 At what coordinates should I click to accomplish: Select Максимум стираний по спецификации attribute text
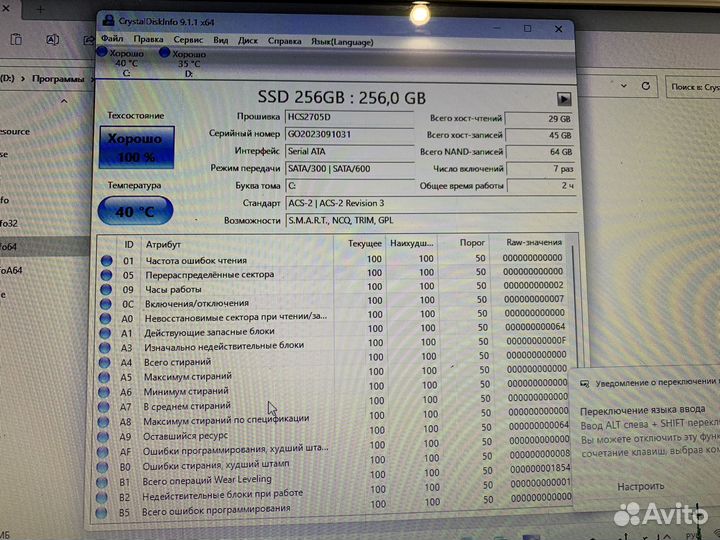tap(226, 420)
